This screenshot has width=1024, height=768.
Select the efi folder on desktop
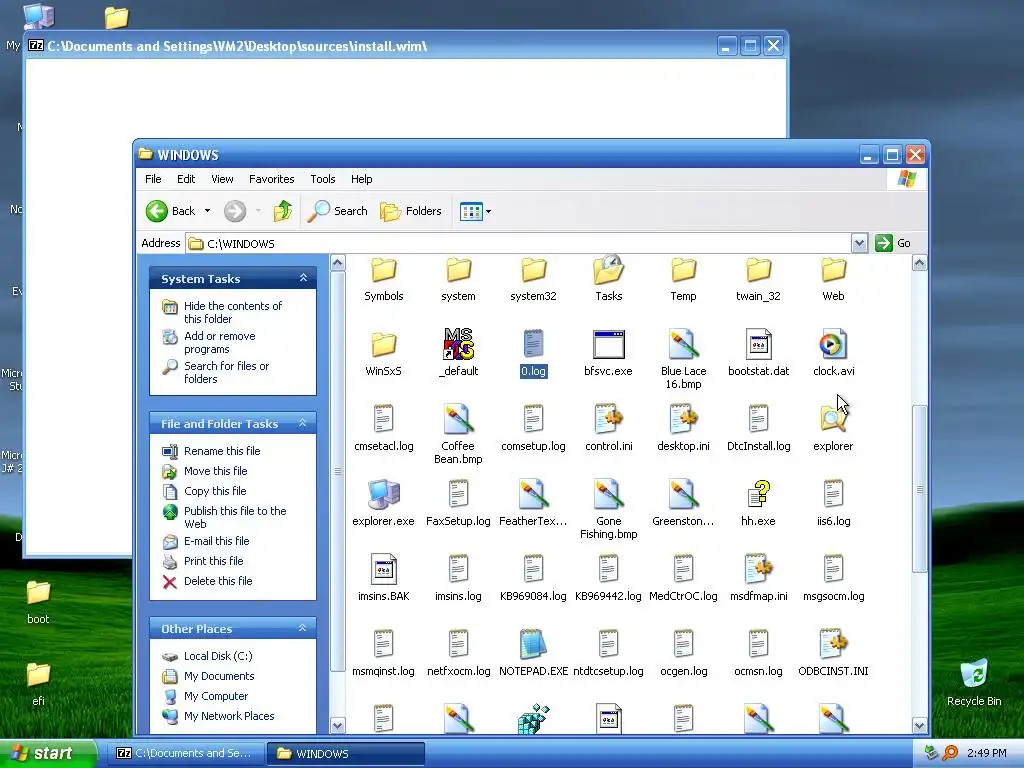coord(38,684)
